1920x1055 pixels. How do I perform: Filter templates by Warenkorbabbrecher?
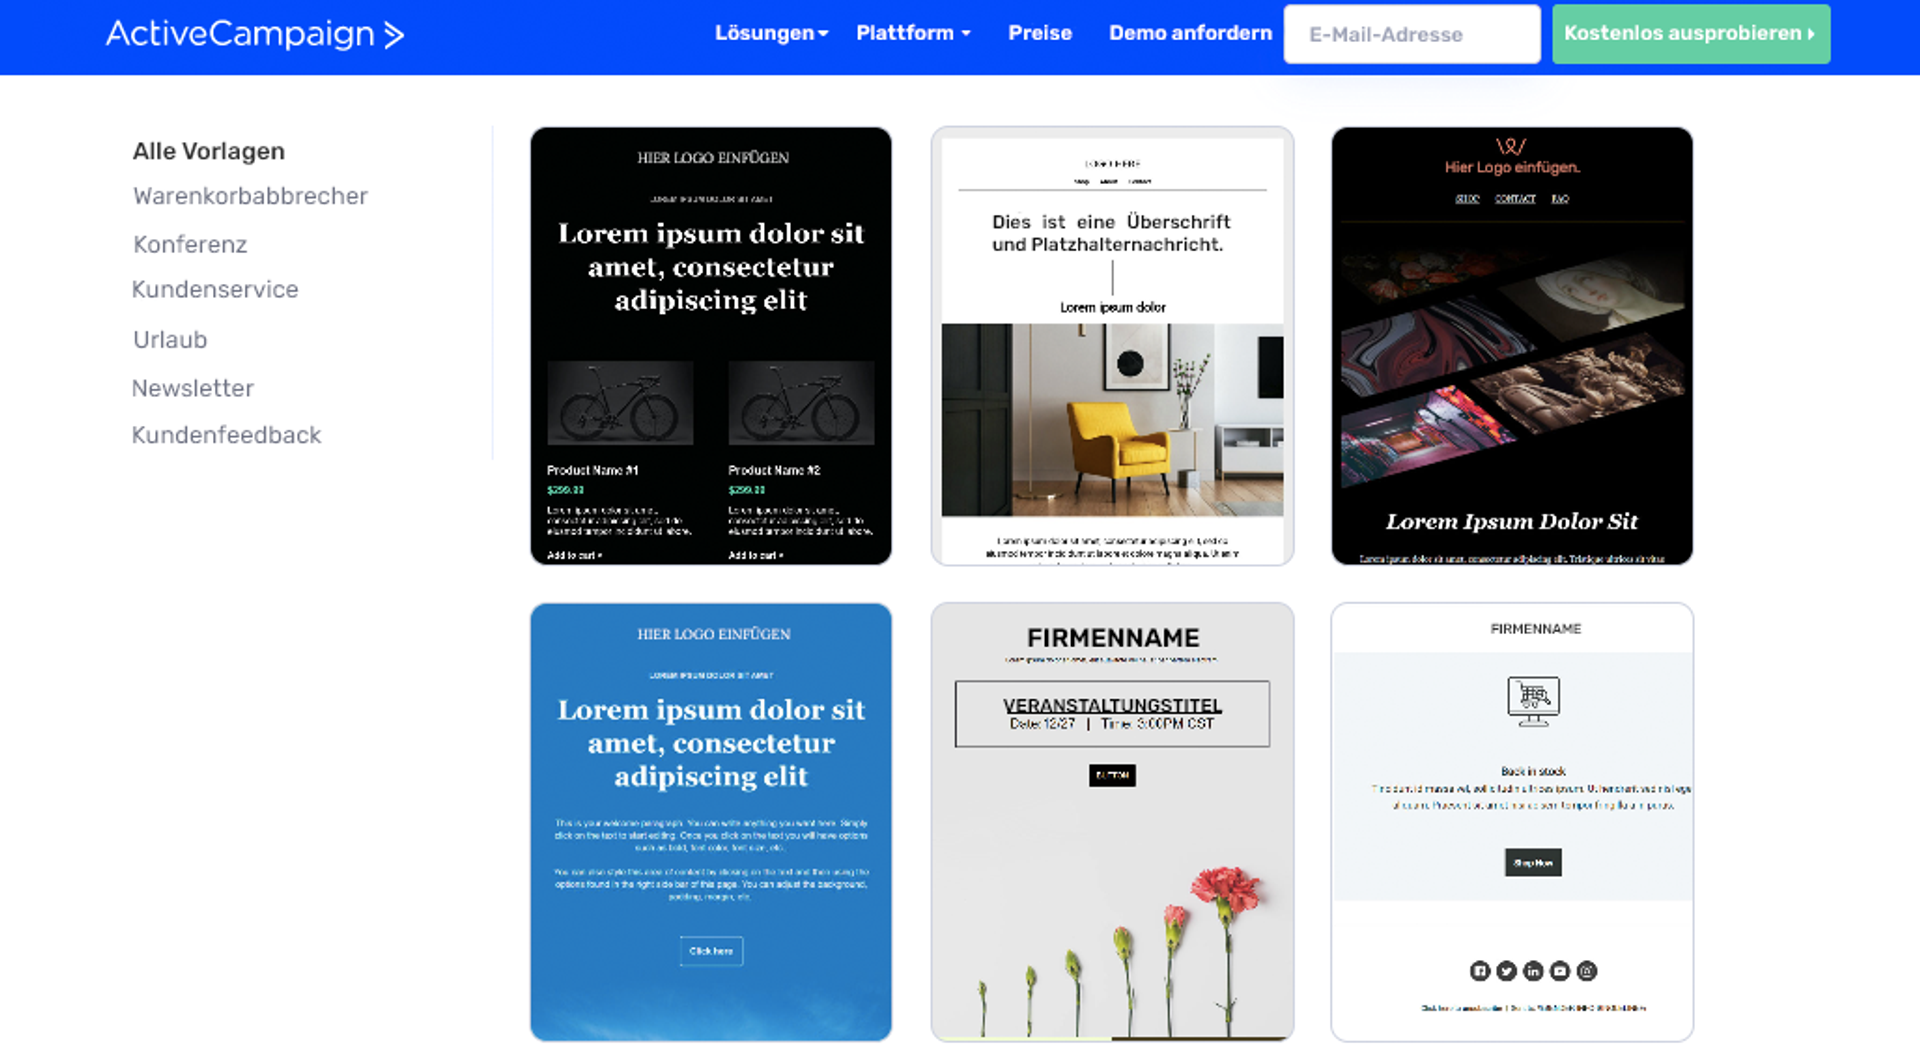250,196
